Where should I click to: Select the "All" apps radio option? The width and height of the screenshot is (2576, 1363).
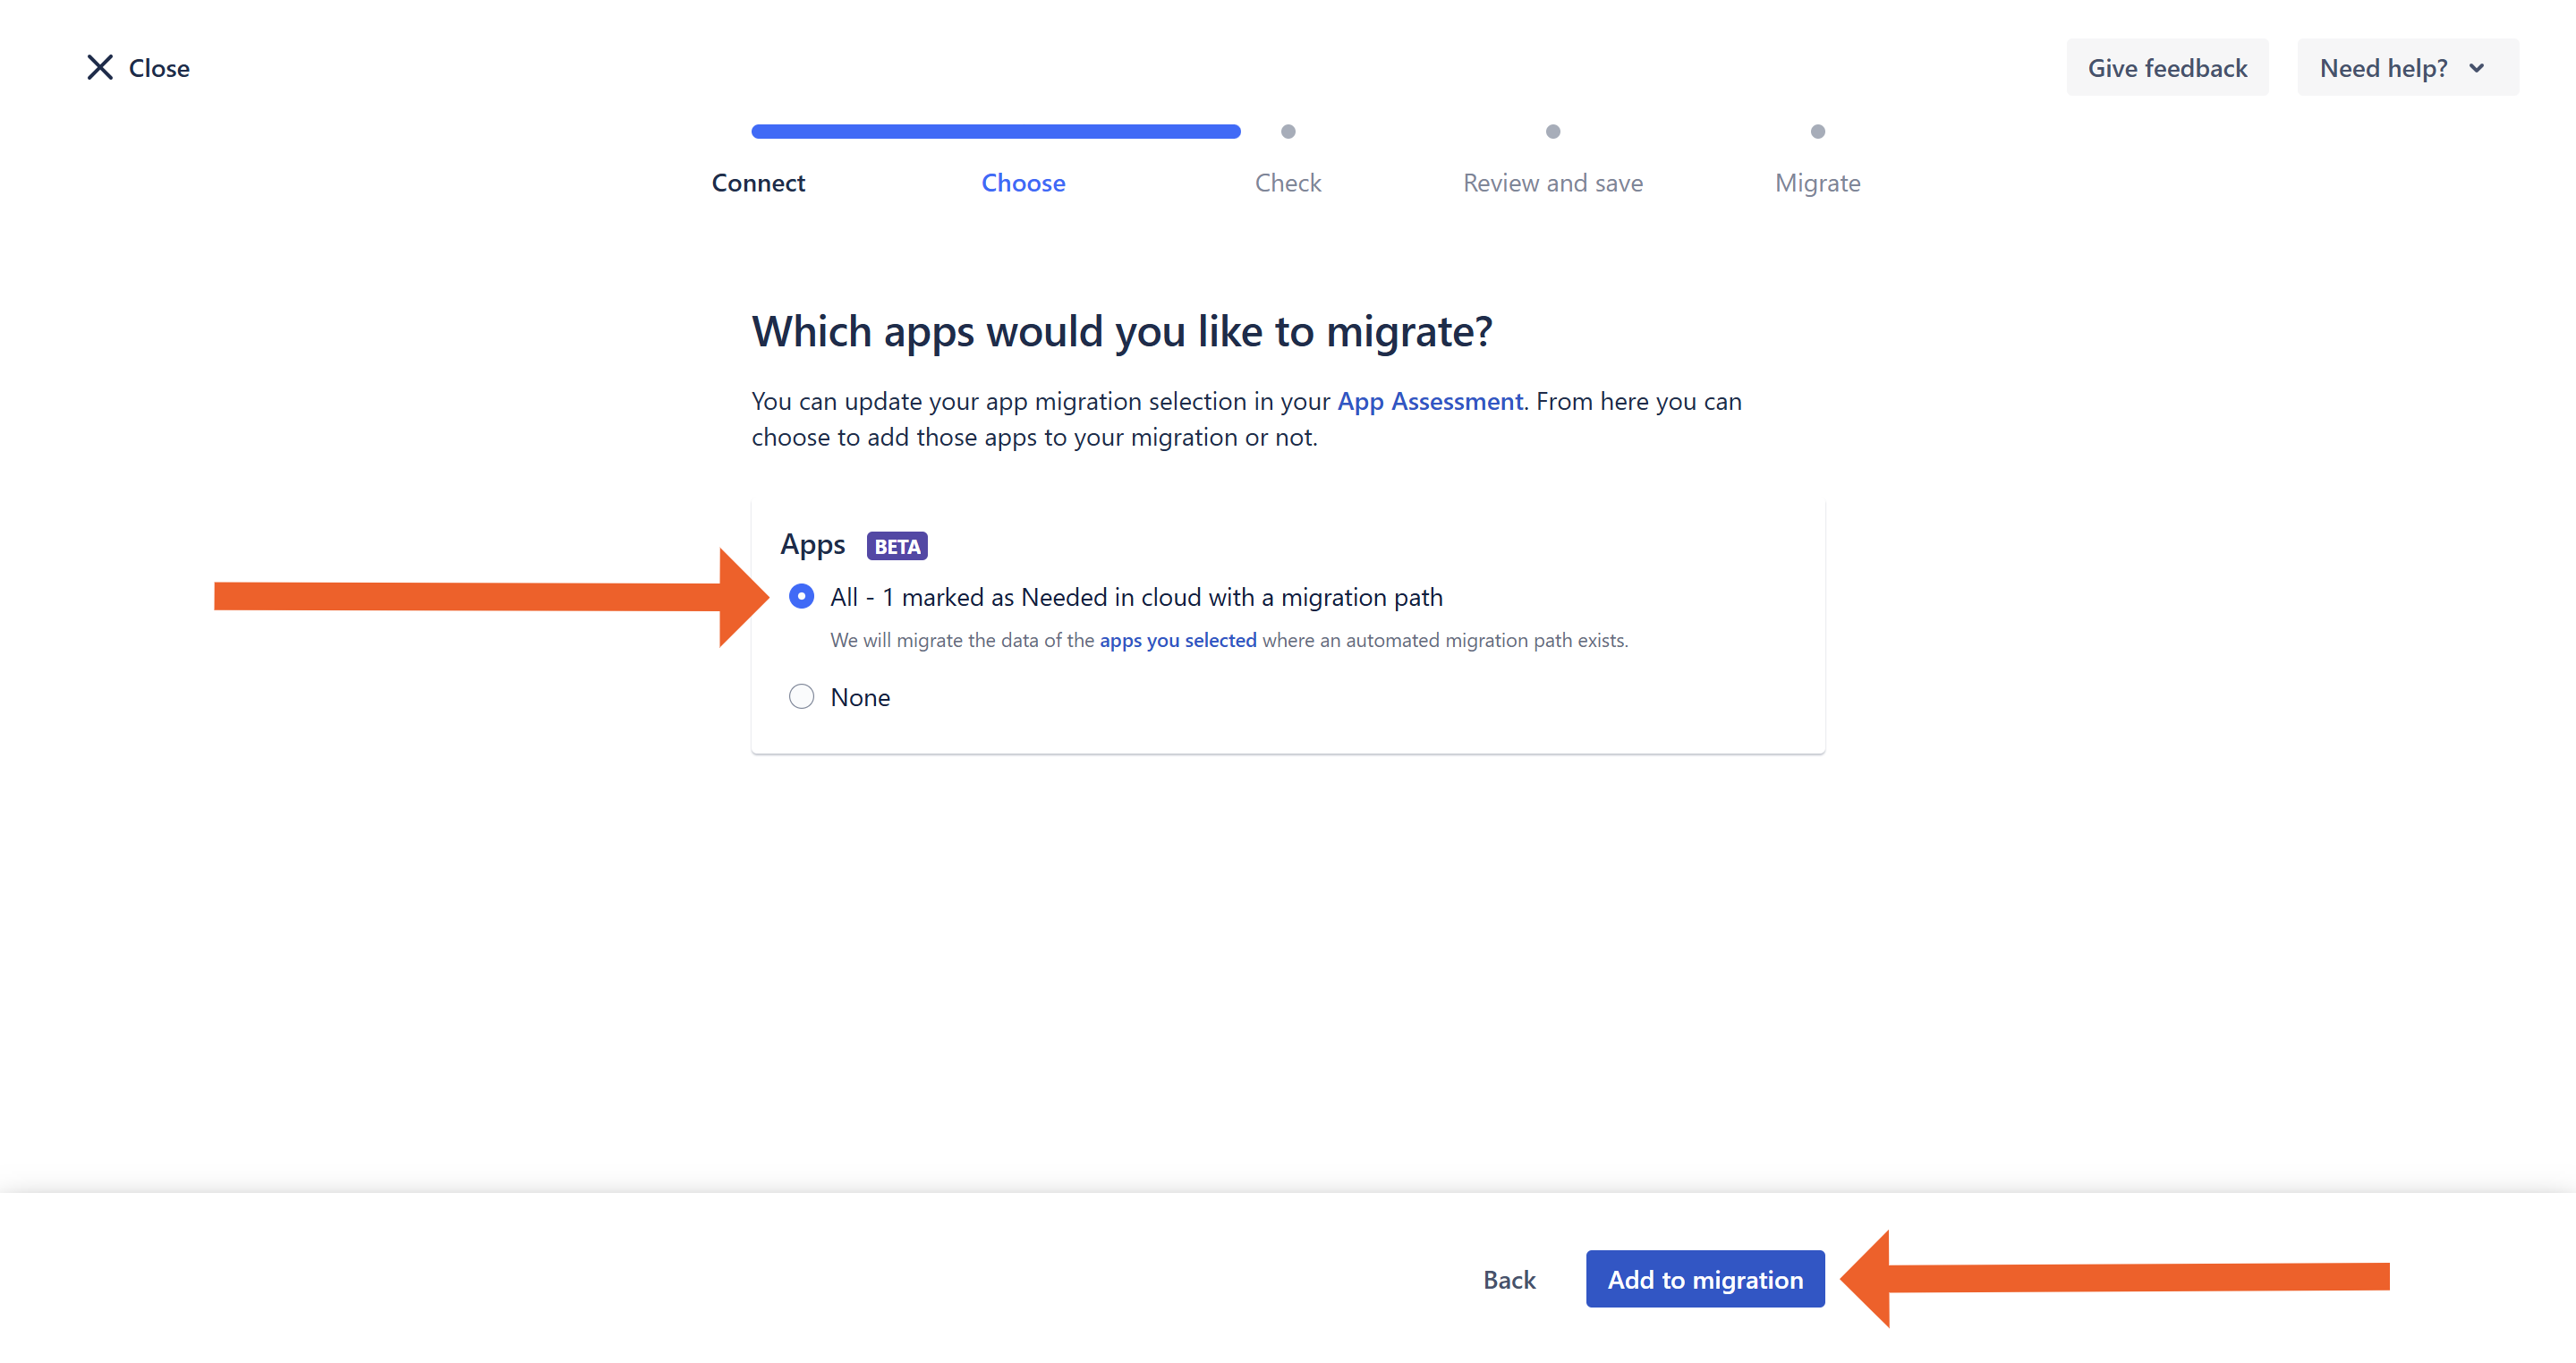coord(801,597)
